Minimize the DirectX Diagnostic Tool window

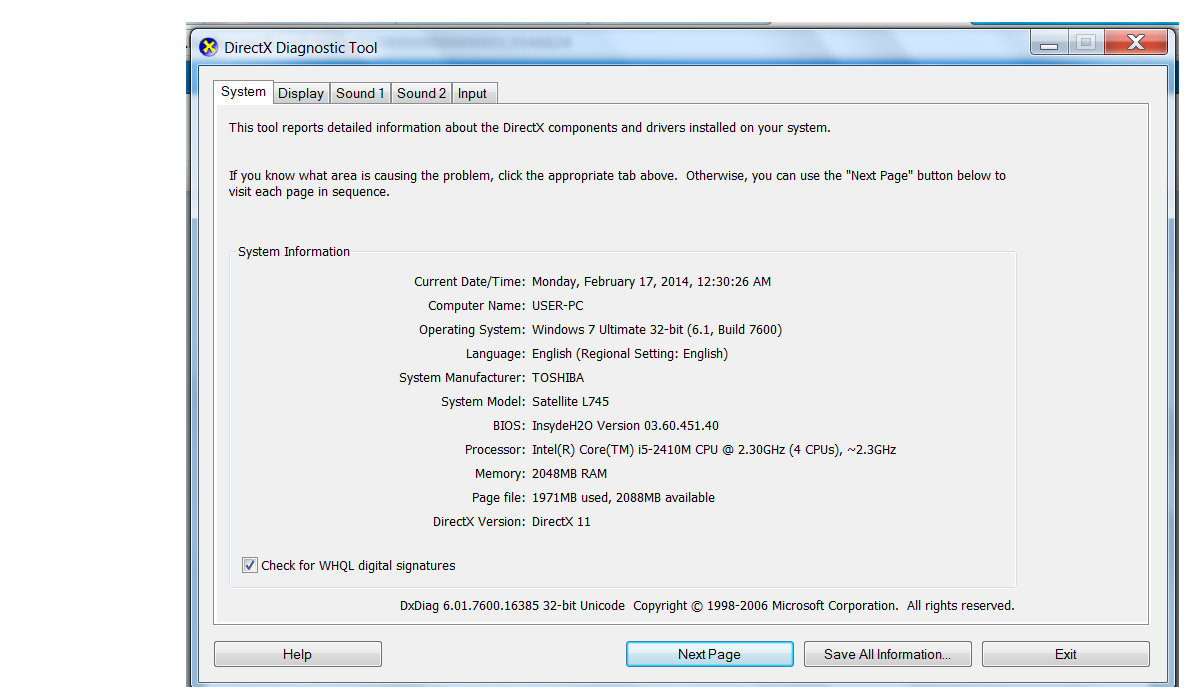point(1049,42)
